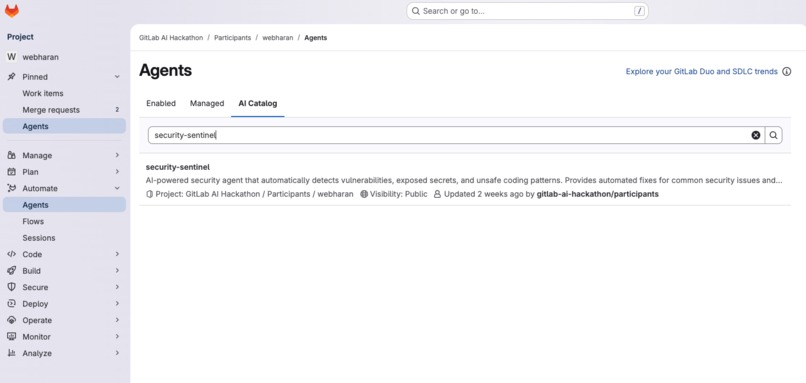The width and height of the screenshot is (806, 383).
Task: Click the Analyze chart icon
Action: (x=11, y=353)
